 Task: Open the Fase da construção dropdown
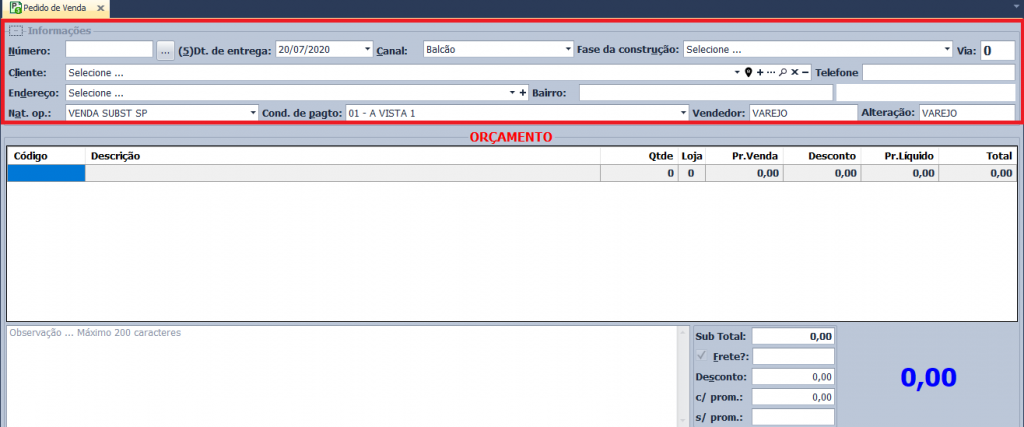coord(947,49)
